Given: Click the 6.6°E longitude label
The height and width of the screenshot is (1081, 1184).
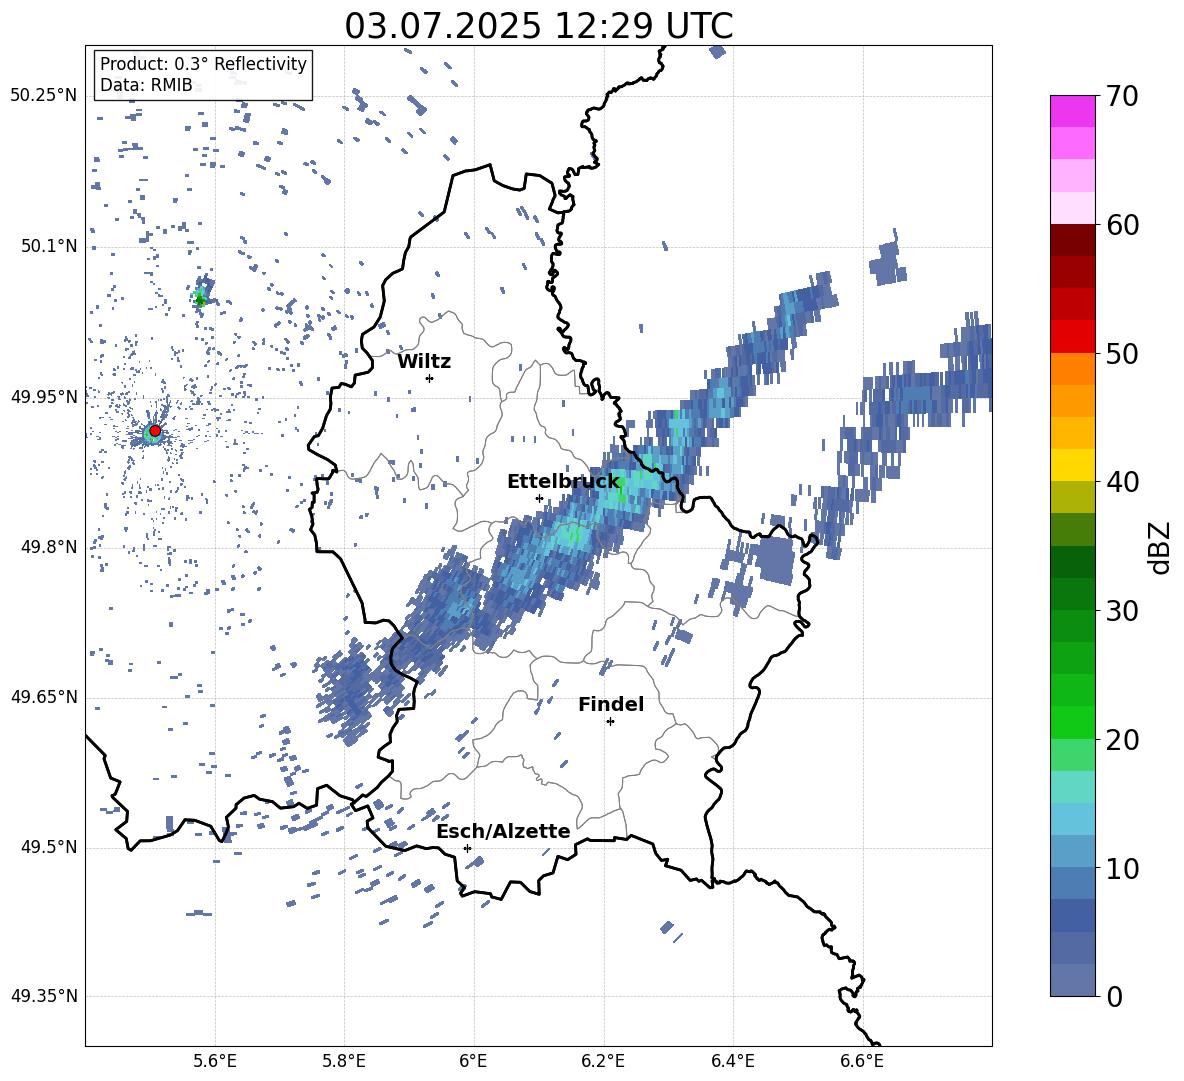Looking at the screenshot, I should click(x=862, y=1061).
